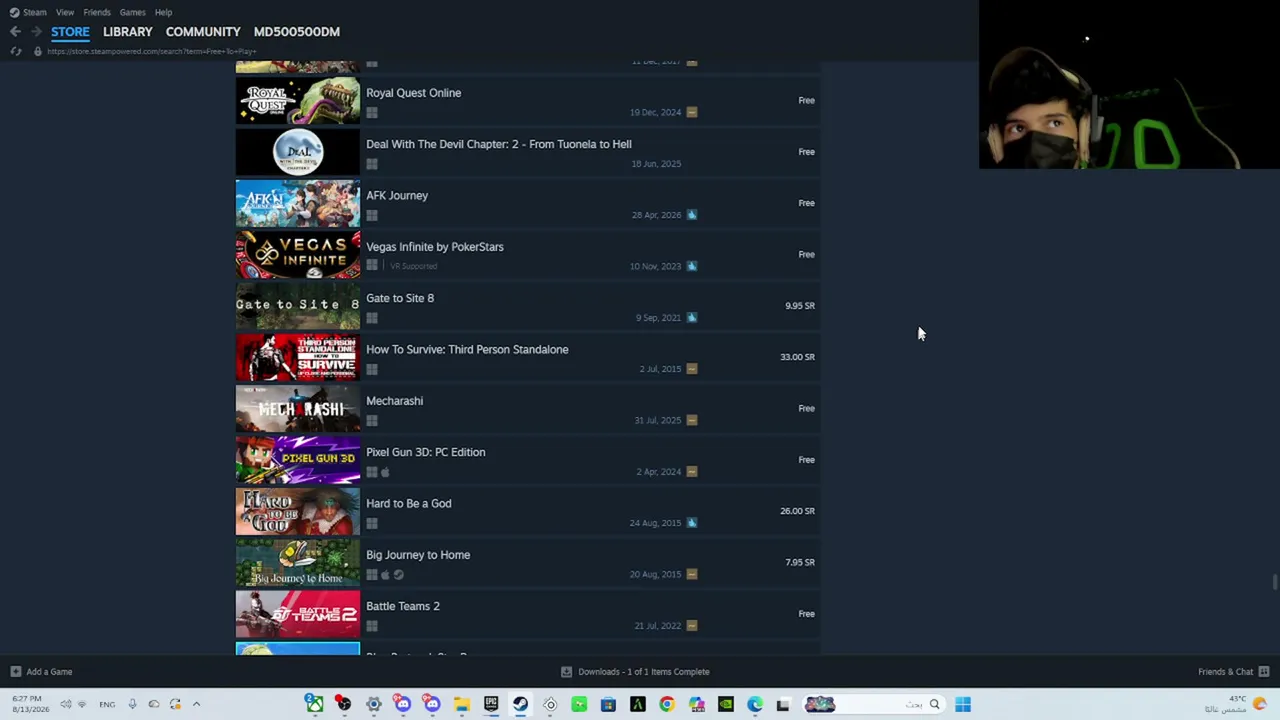The width and height of the screenshot is (1280, 720).
Task: Open the NVIDIA app from the taskbar
Action: 726,705
